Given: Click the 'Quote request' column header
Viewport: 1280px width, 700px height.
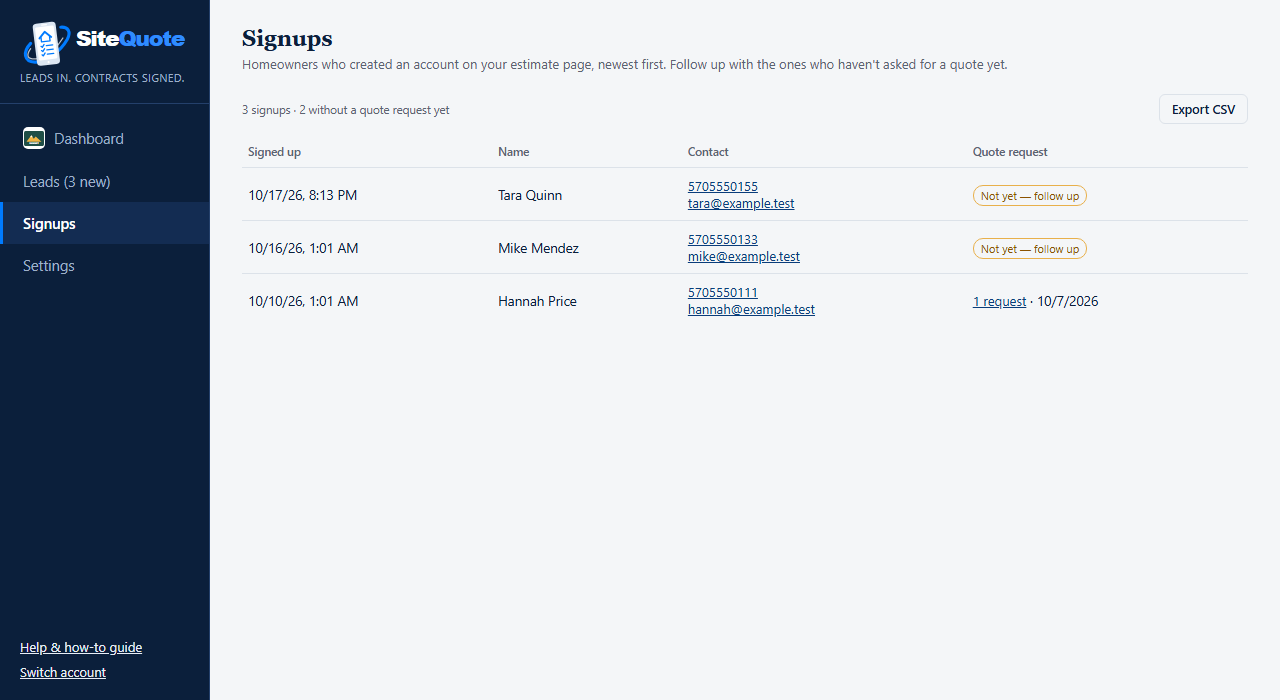Looking at the screenshot, I should 1010,152.
